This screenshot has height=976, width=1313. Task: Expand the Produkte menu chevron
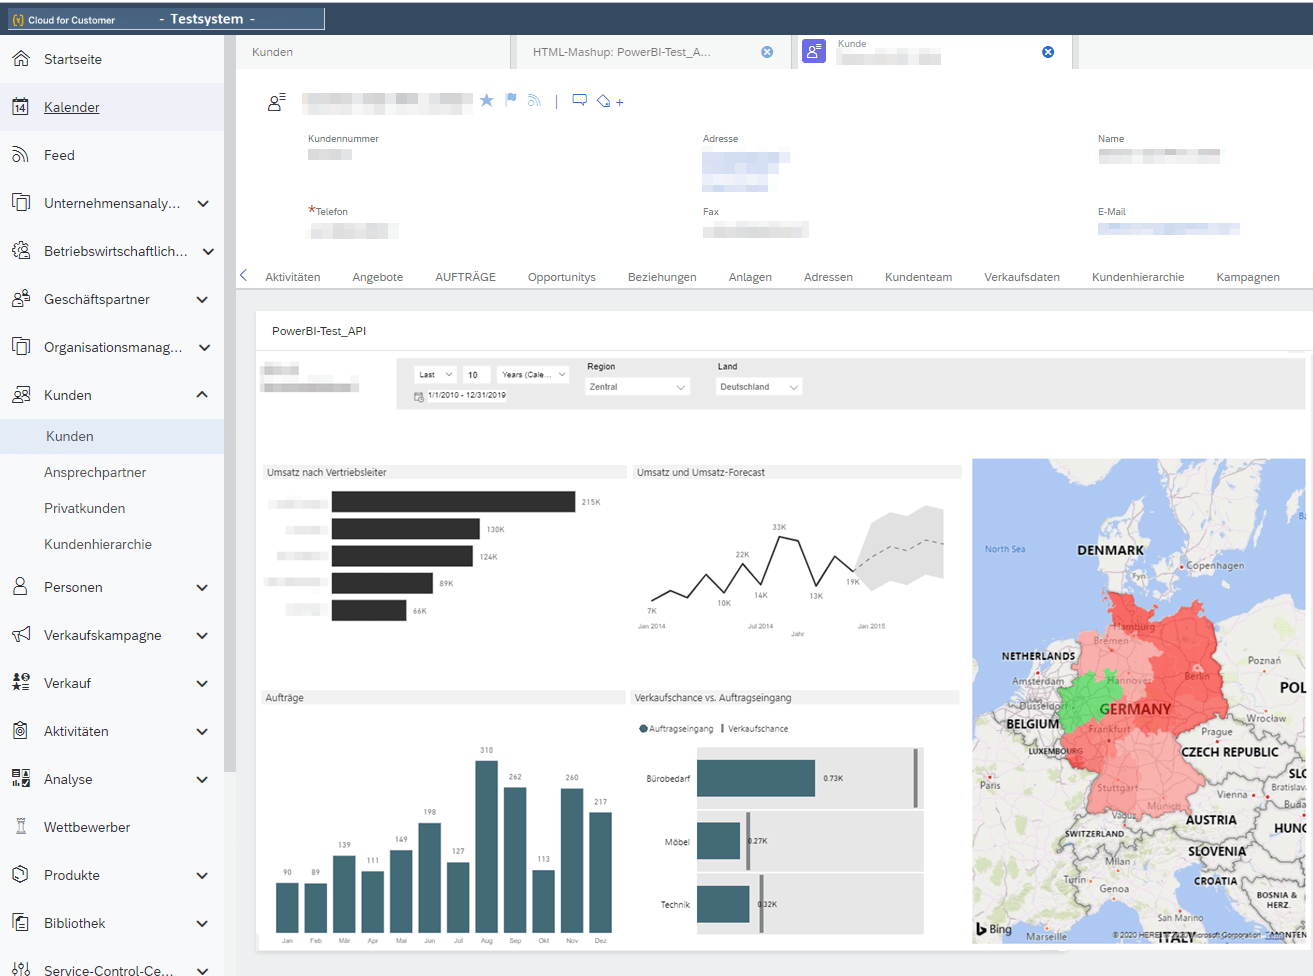pyautogui.click(x=203, y=875)
